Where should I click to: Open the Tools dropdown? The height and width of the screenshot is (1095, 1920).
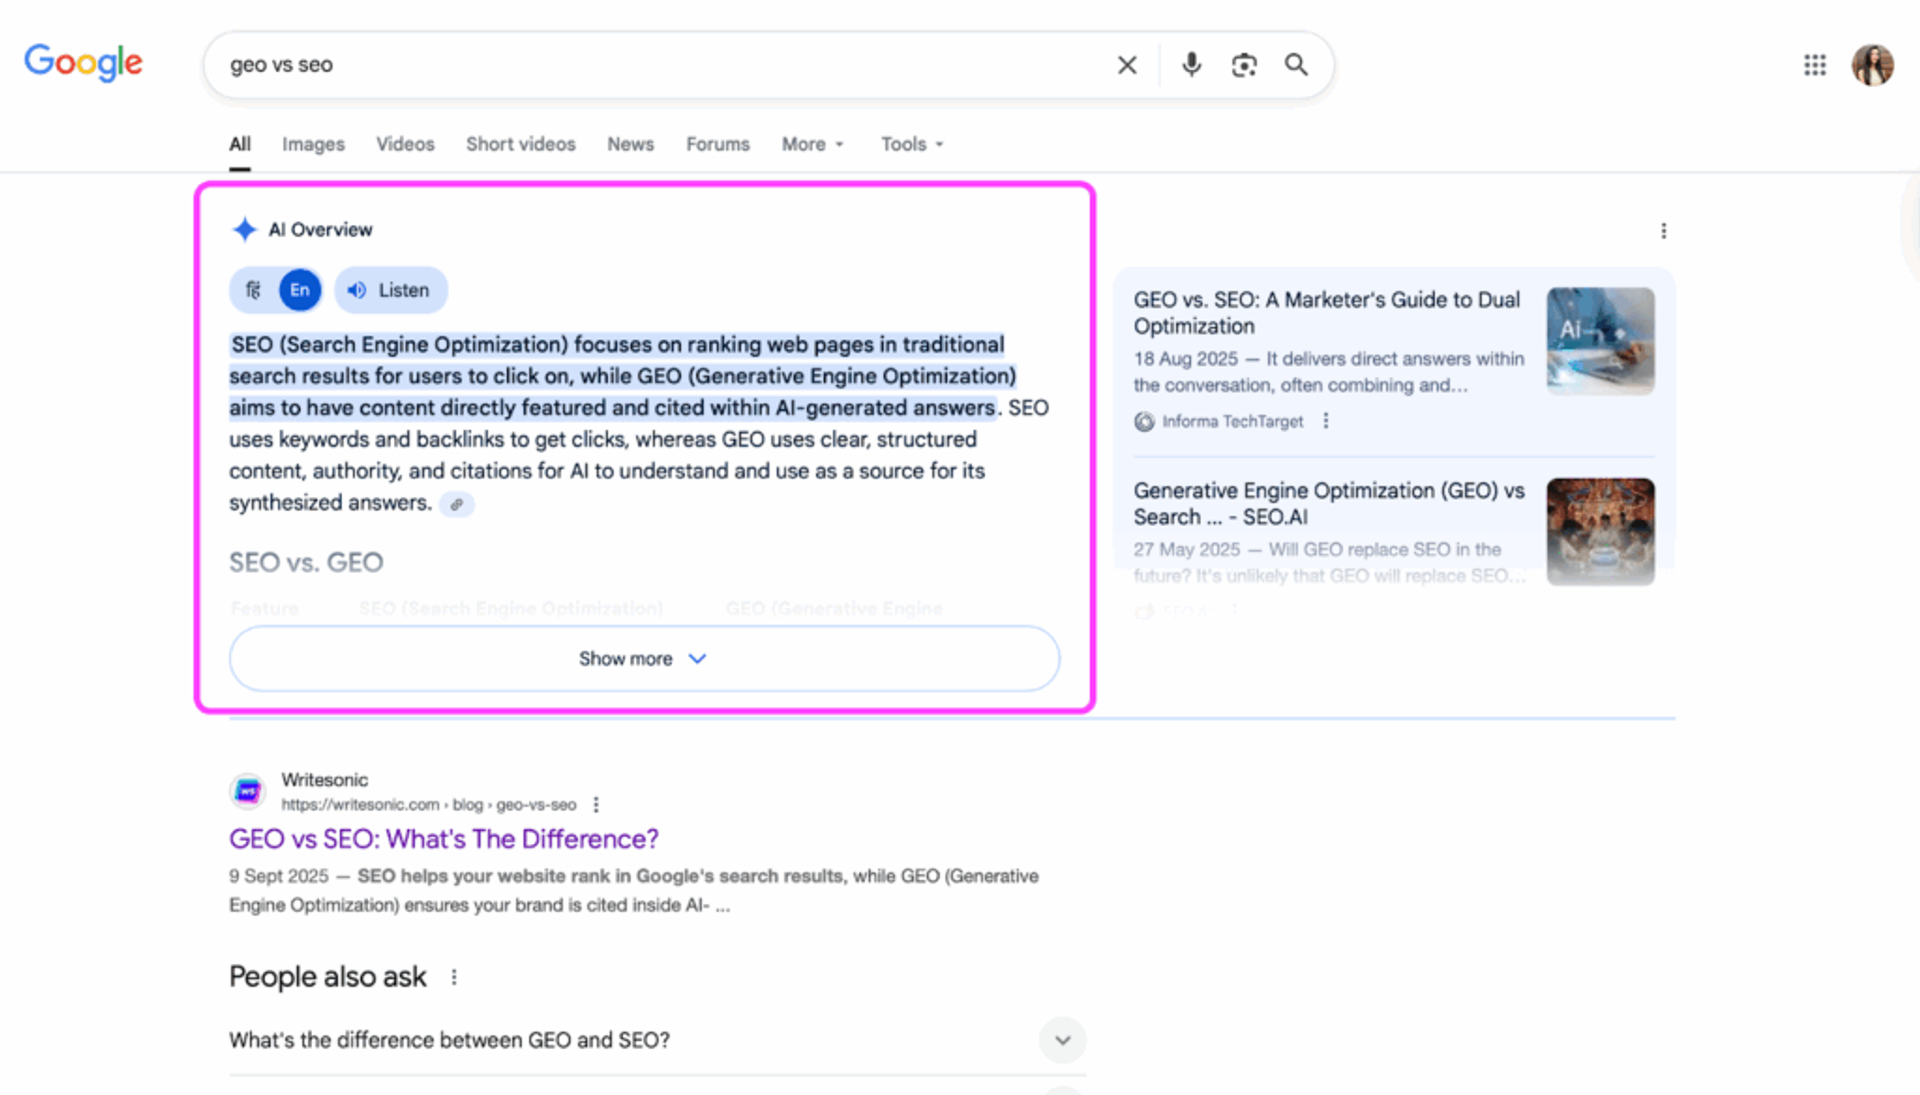pyautogui.click(x=912, y=144)
